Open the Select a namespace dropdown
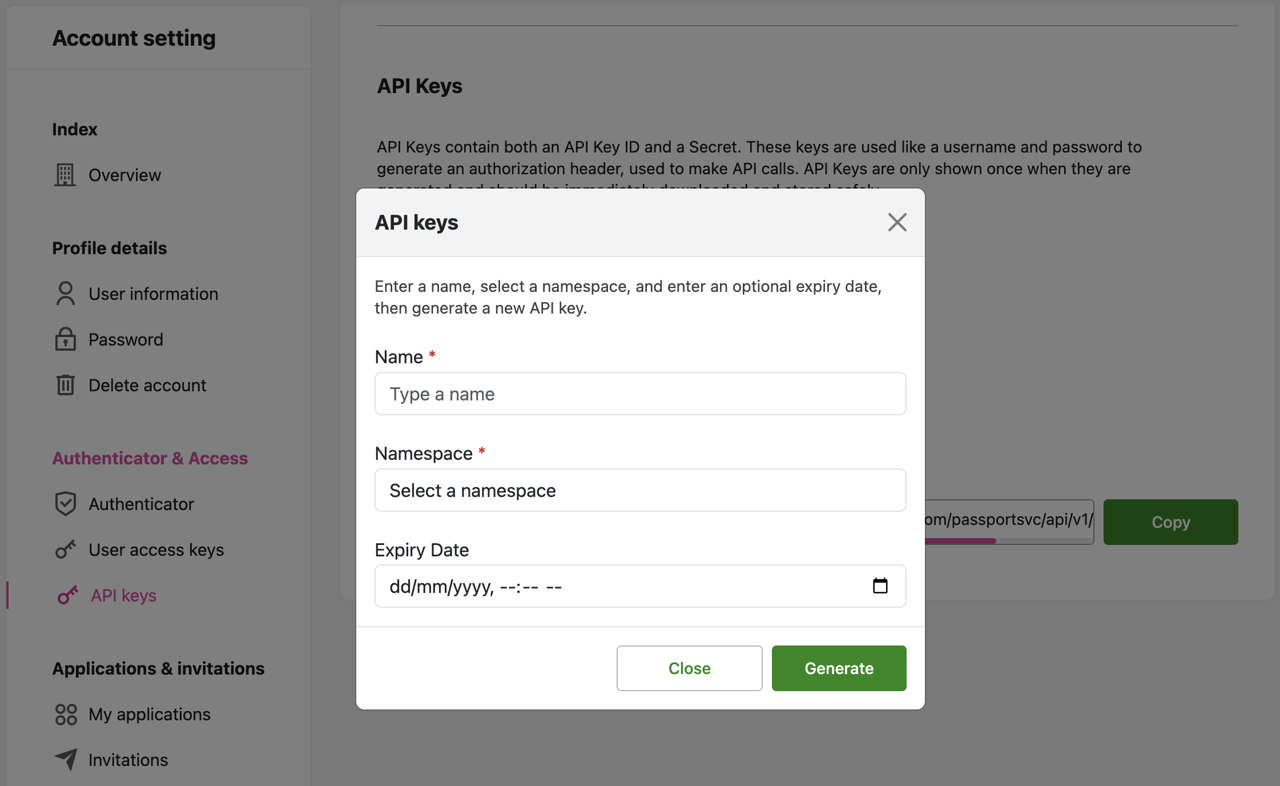 [x=640, y=490]
